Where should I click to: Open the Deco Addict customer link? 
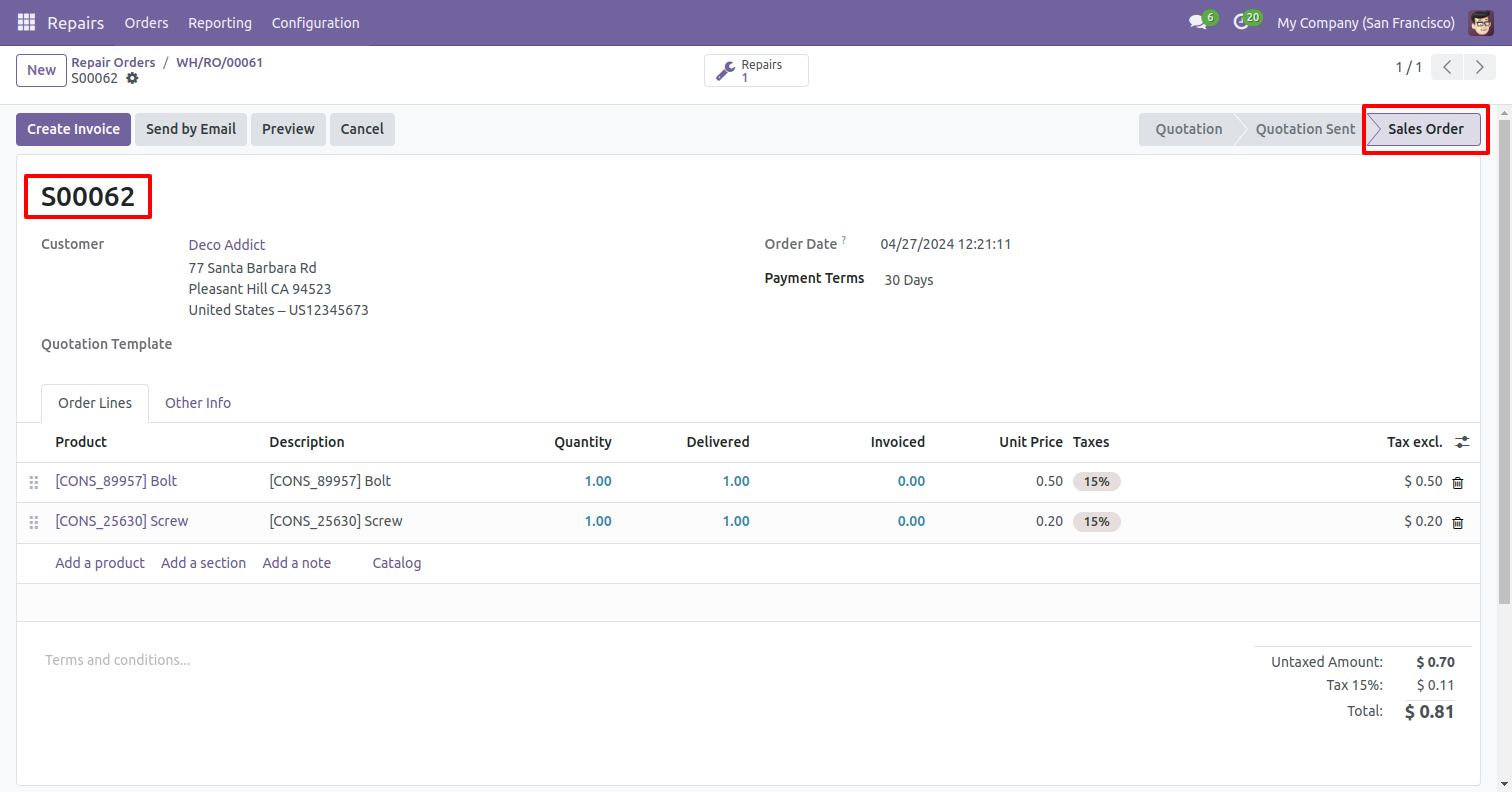tap(227, 245)
